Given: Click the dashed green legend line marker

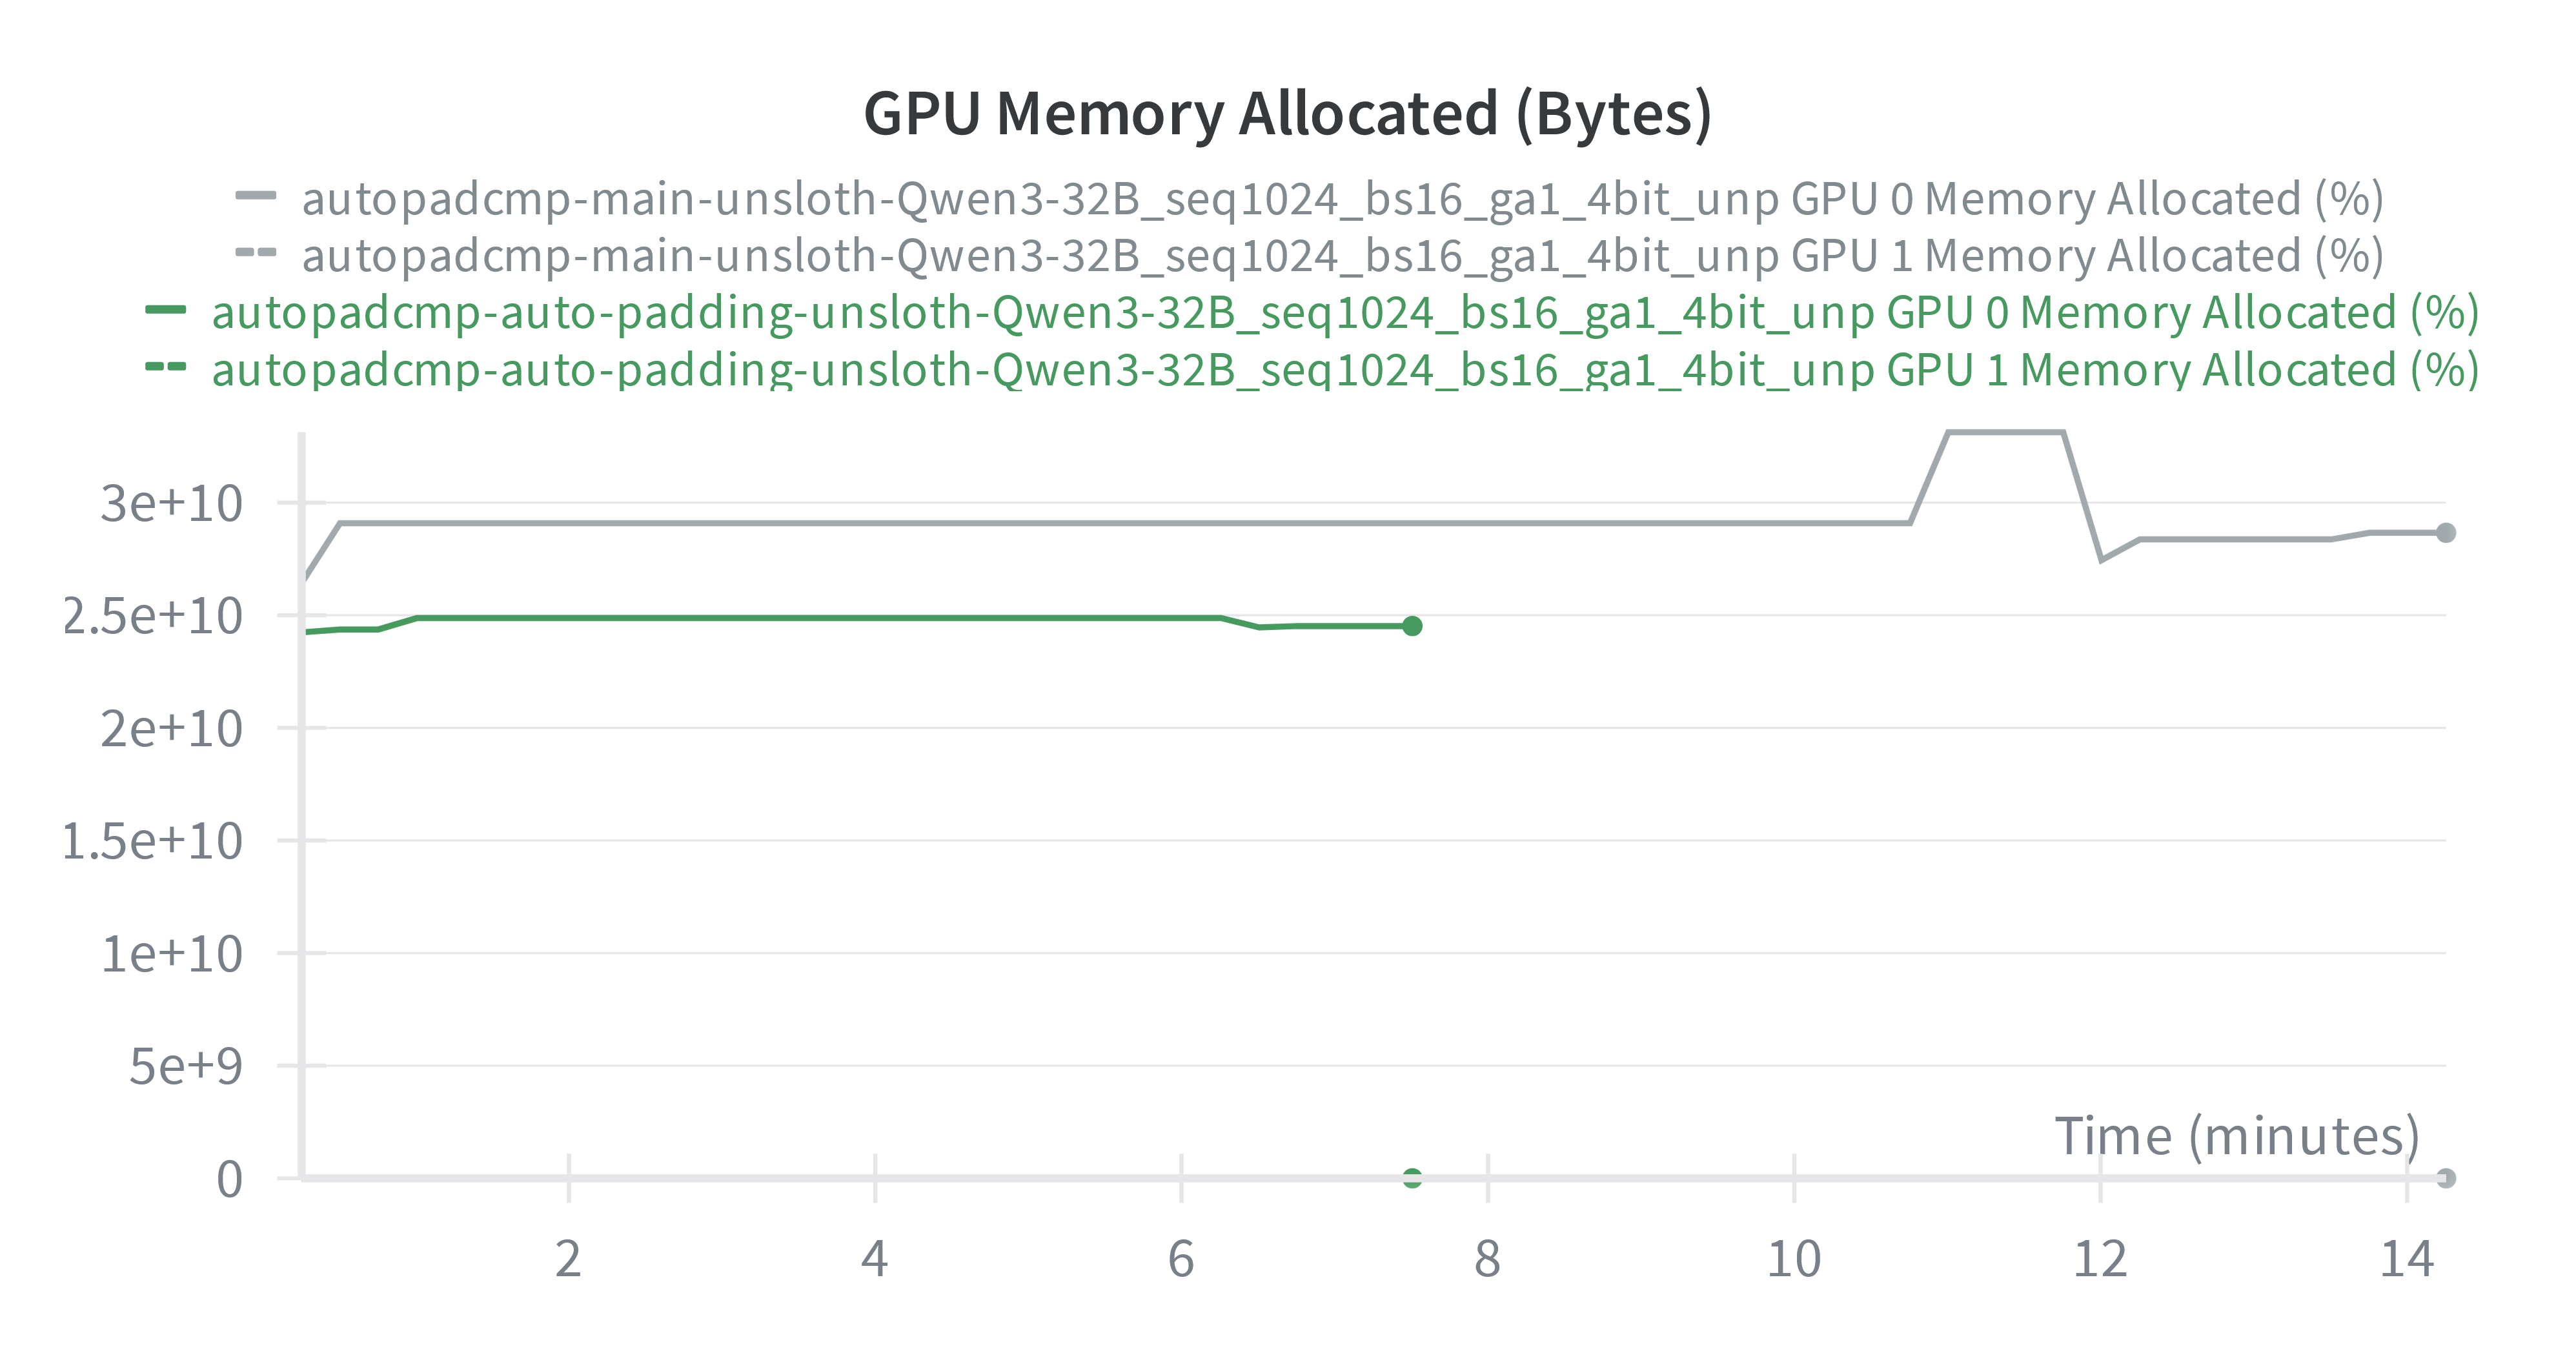Looking at the screenshot, I should [165, 367].
